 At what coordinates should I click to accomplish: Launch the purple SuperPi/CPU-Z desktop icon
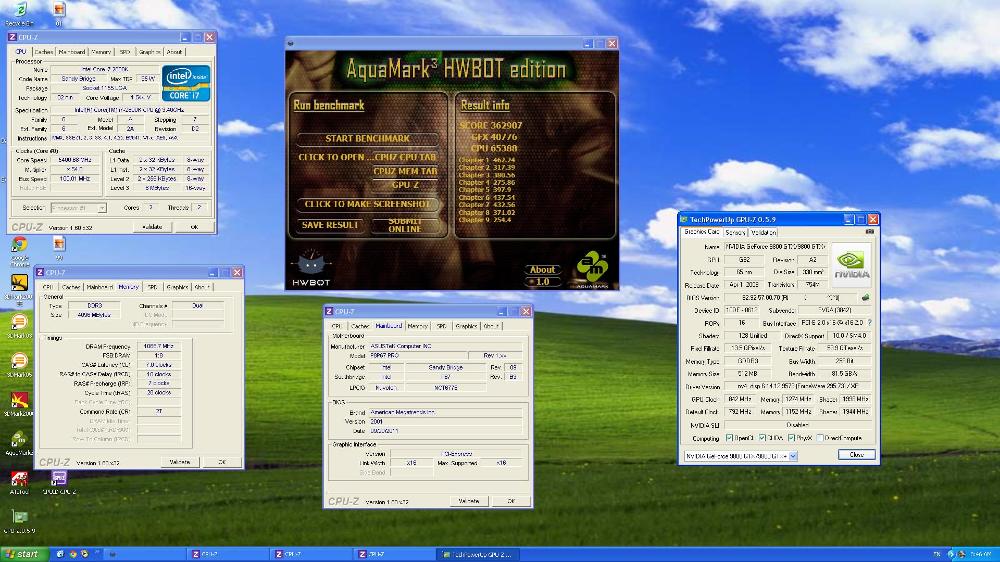(x=59, y=478)
